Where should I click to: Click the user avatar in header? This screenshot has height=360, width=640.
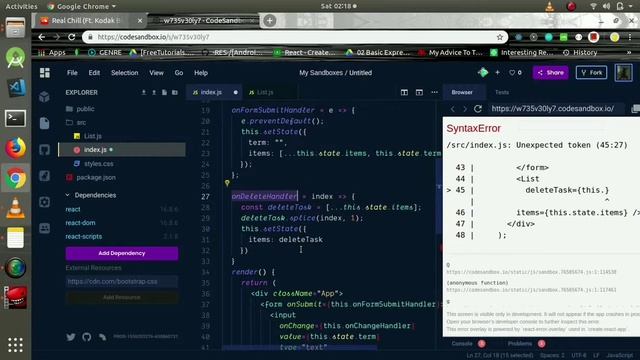(x=623, y=73)
